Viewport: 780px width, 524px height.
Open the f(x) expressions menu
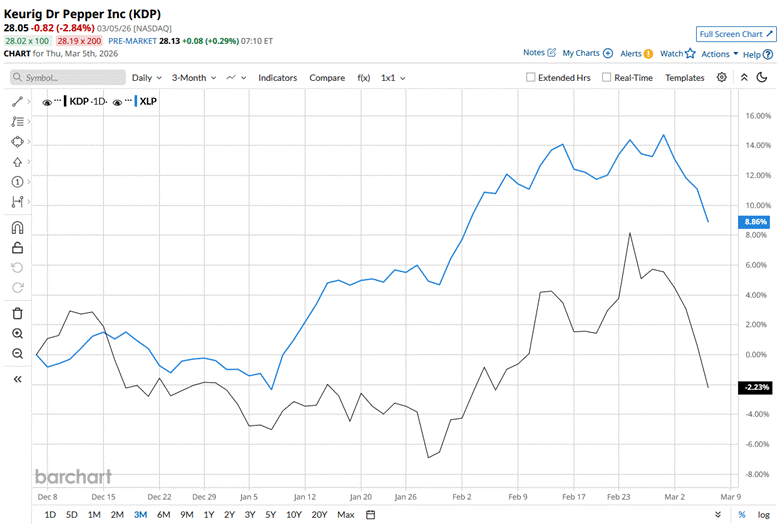click(364, 78)
